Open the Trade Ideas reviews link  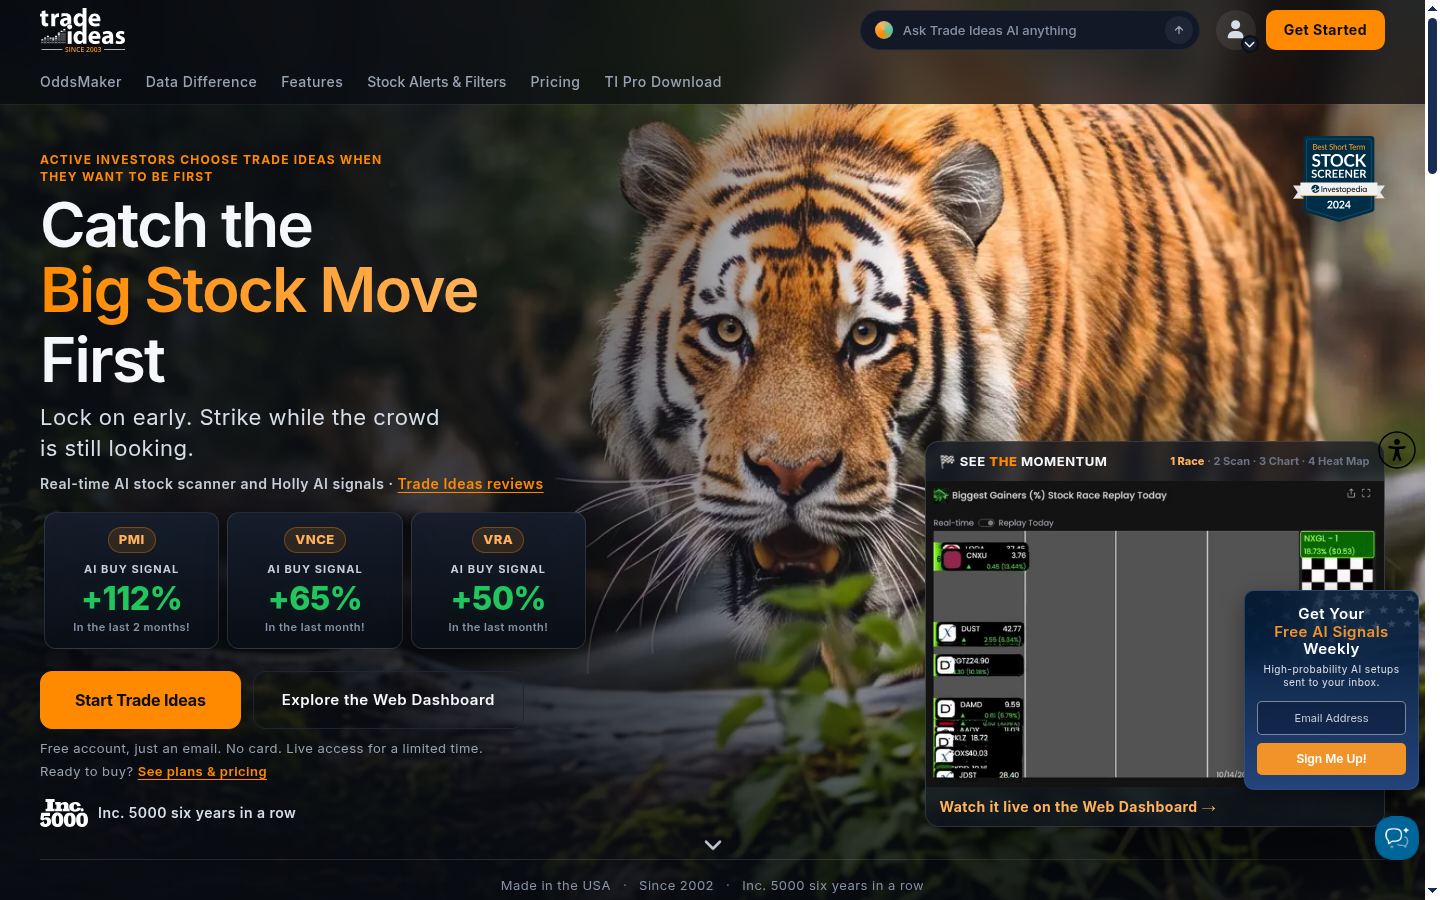pos(470,484)
